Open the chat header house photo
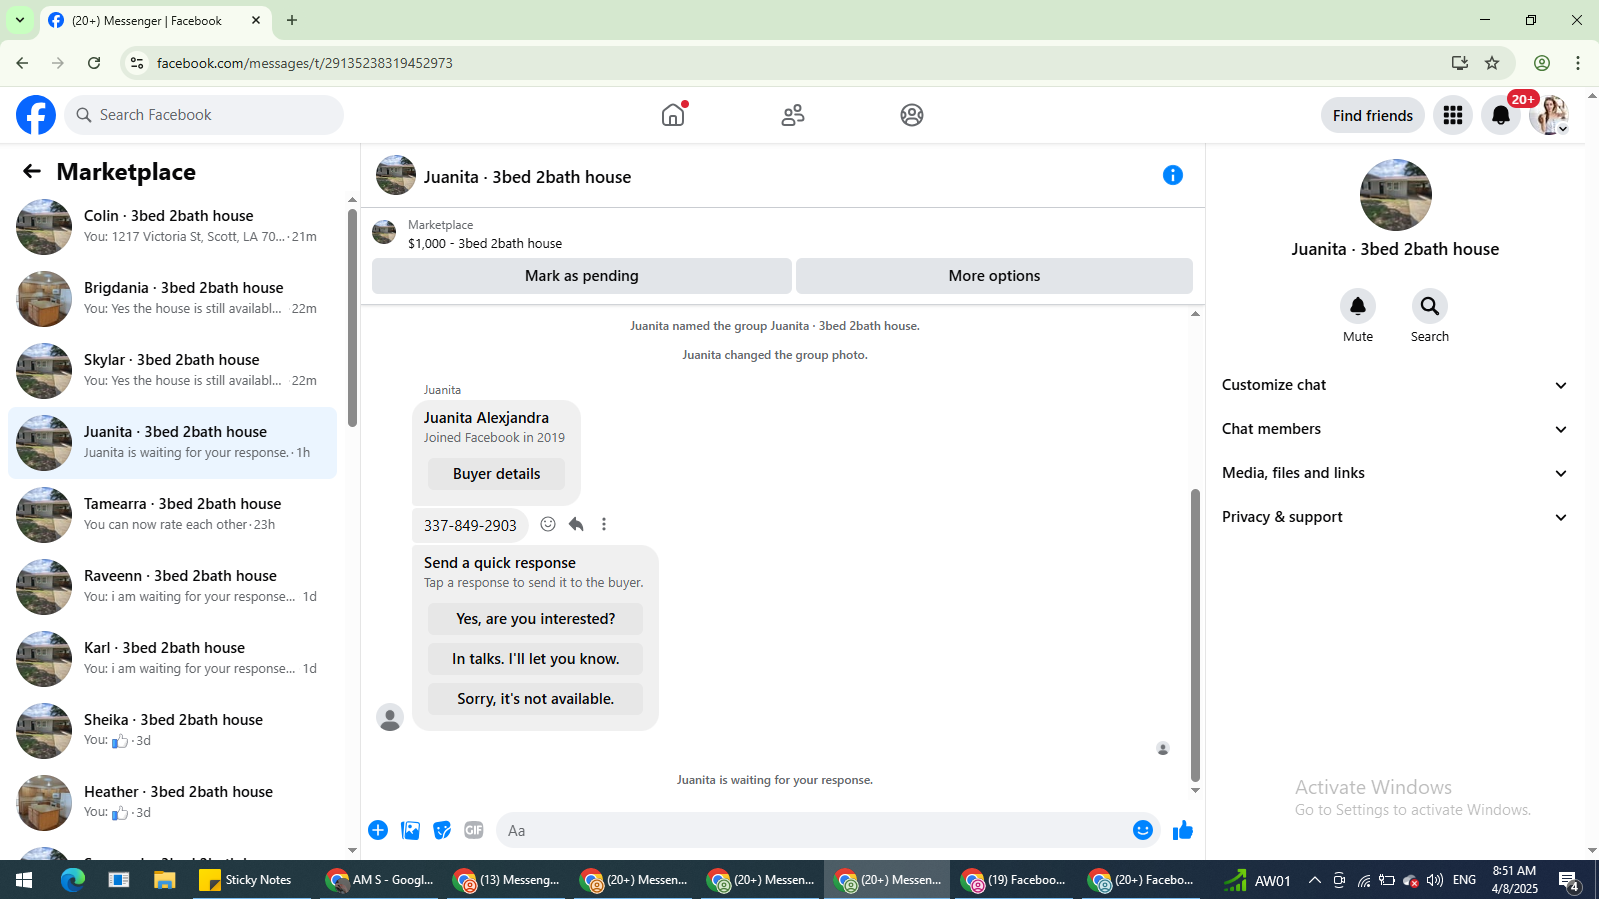1599x899 pixels. pyautogui.click(x=396, y=175)
